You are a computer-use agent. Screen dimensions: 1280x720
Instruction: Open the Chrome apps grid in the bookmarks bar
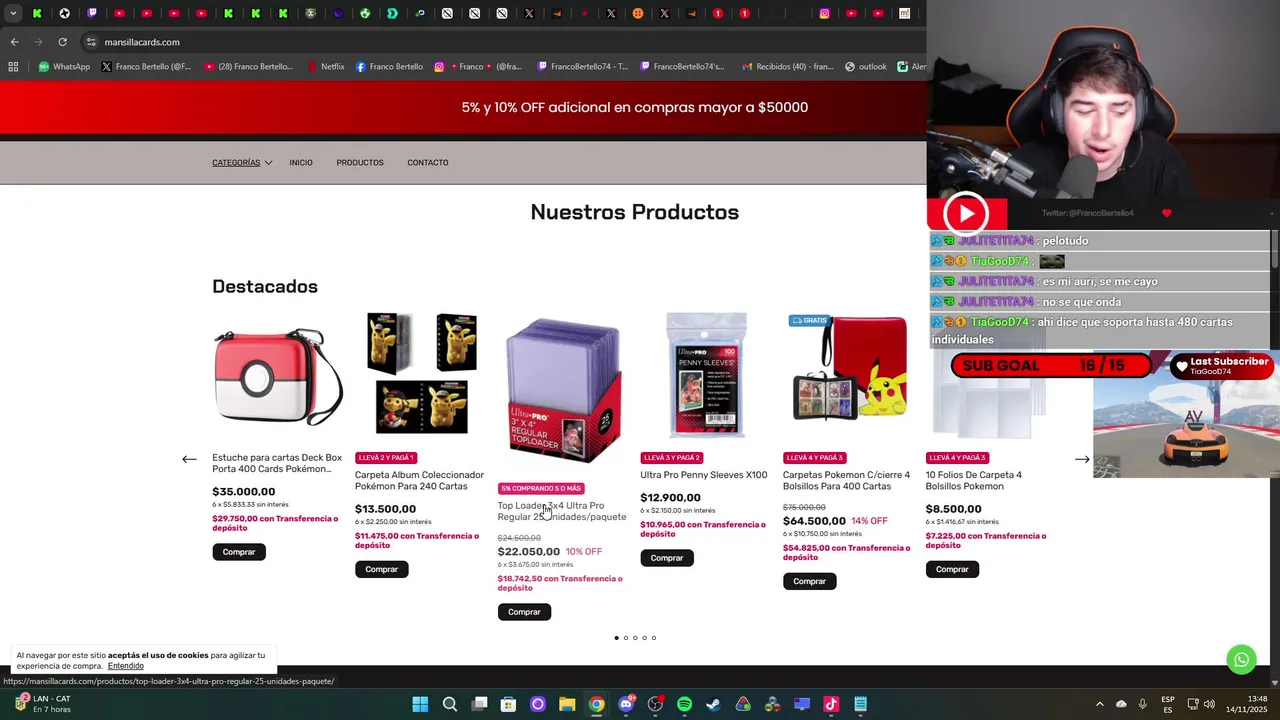pos(13,67)
